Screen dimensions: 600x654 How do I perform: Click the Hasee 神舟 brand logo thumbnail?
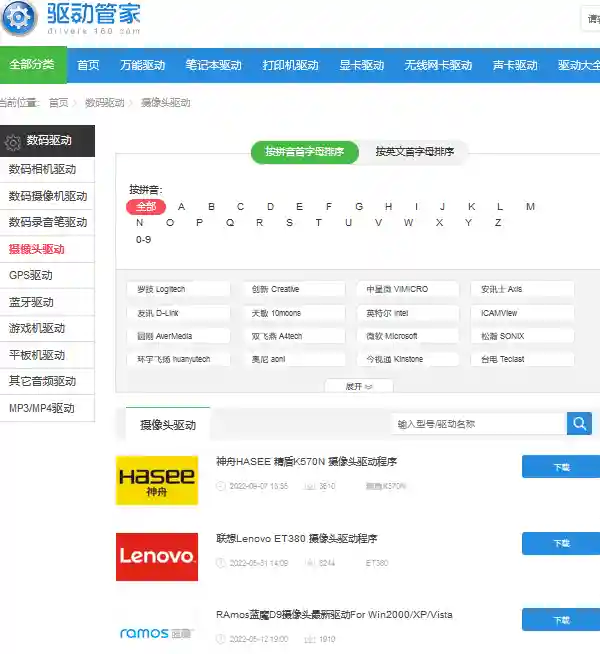(157, 480)
